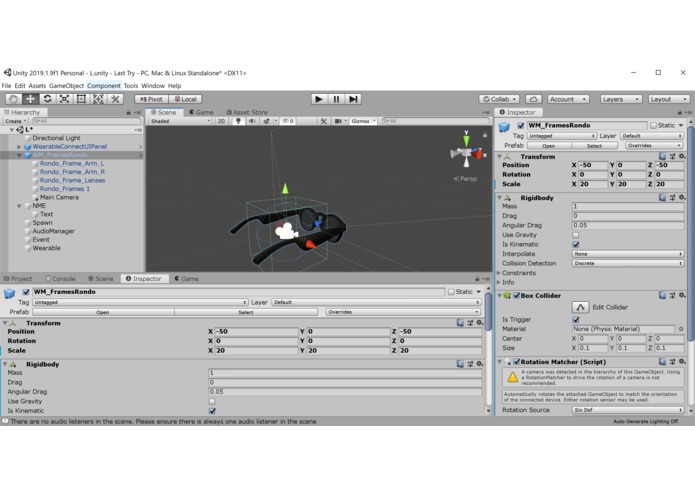This screenshot has height=494, width=695.
Task: Select the Scale tool
Action: pos(64,99)
